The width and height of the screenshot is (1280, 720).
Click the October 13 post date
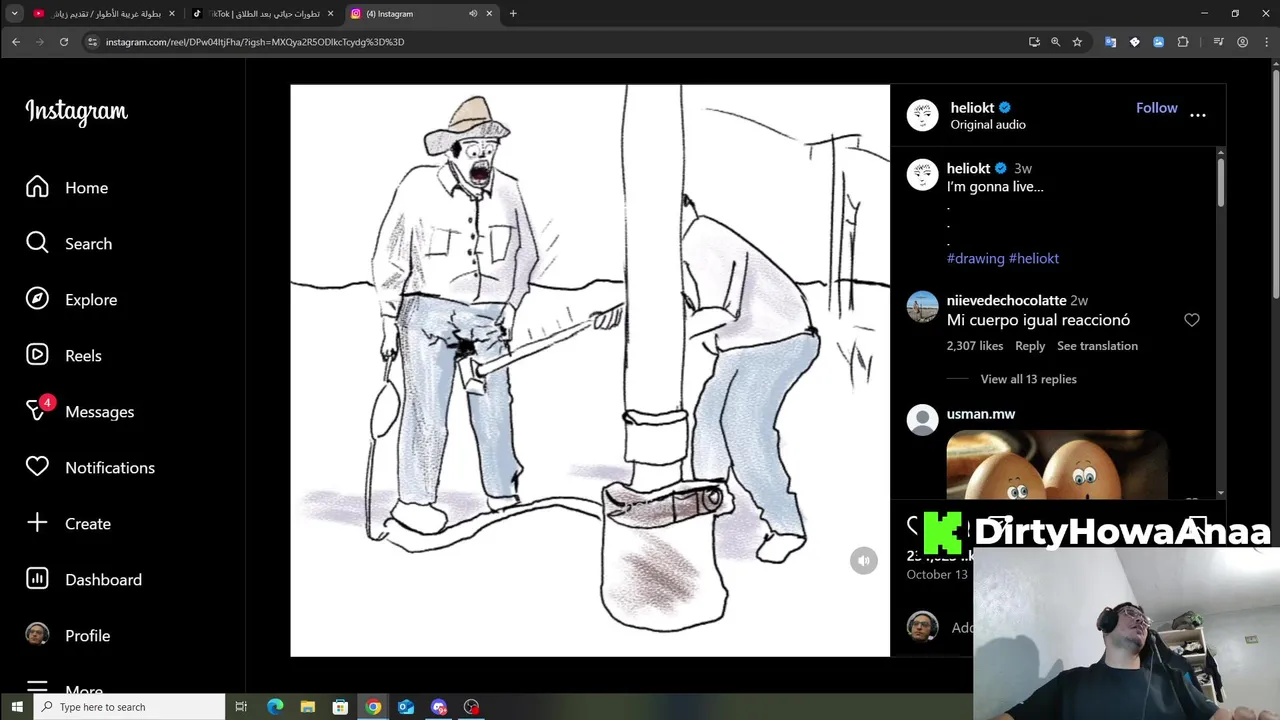click(x=937, y=575)
